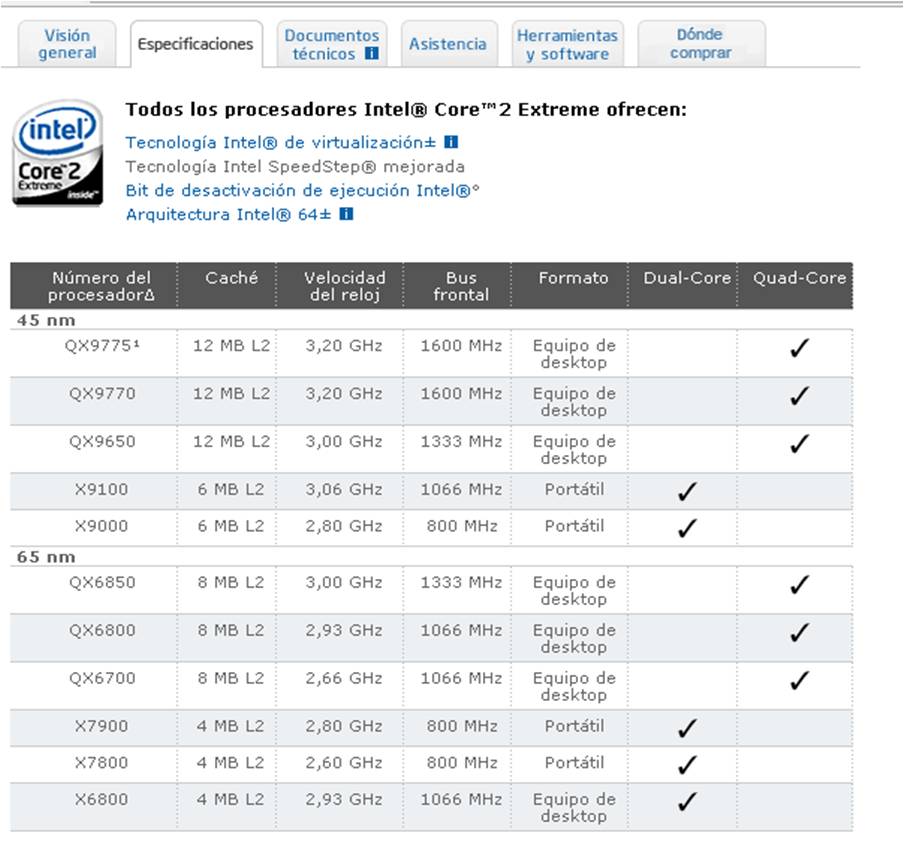This screenshot has width=904, height=868.
Task: Click Tecnología Intel SpeedStep mejorada text
Action: click(x=295, y=167)
